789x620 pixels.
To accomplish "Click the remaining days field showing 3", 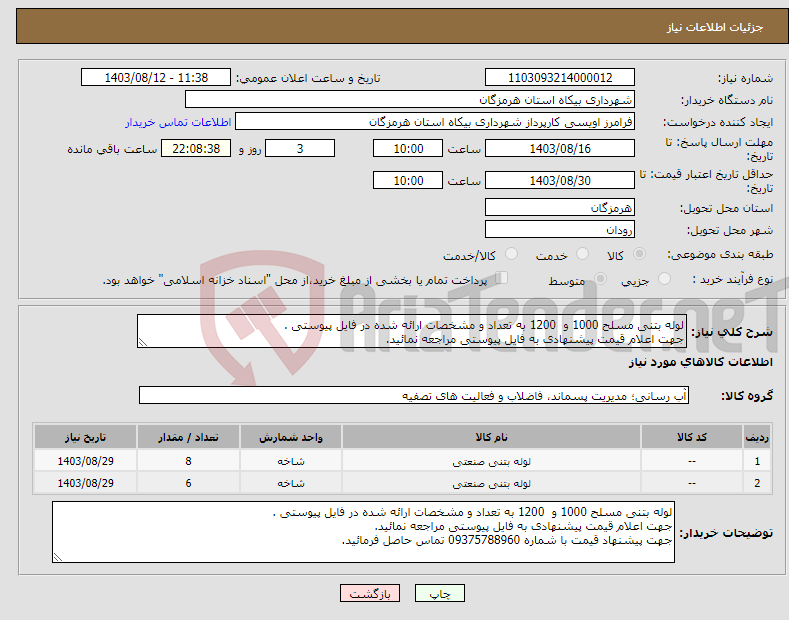I will pos(300,148).
